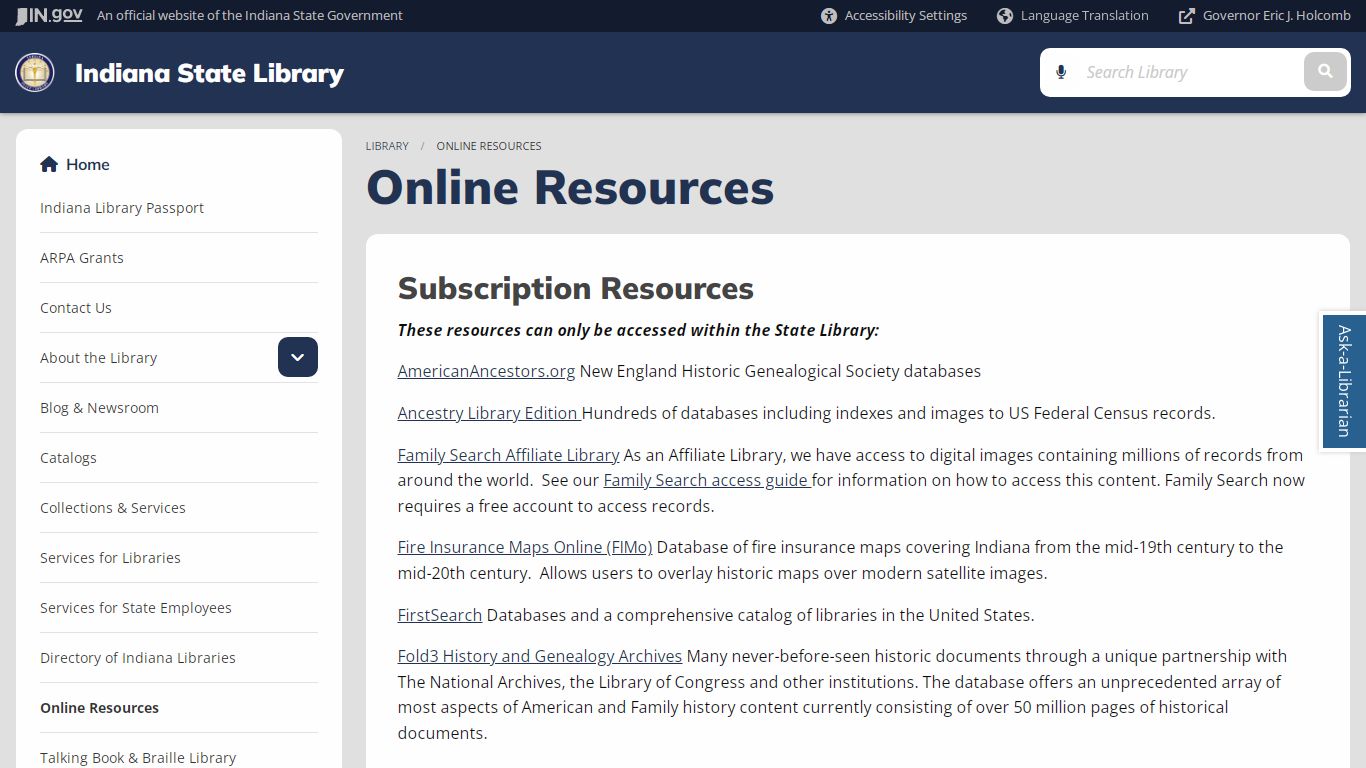Open Services for State Employees
The height and width of the screenshot is (768, 1366).
[x=136, y=608]
